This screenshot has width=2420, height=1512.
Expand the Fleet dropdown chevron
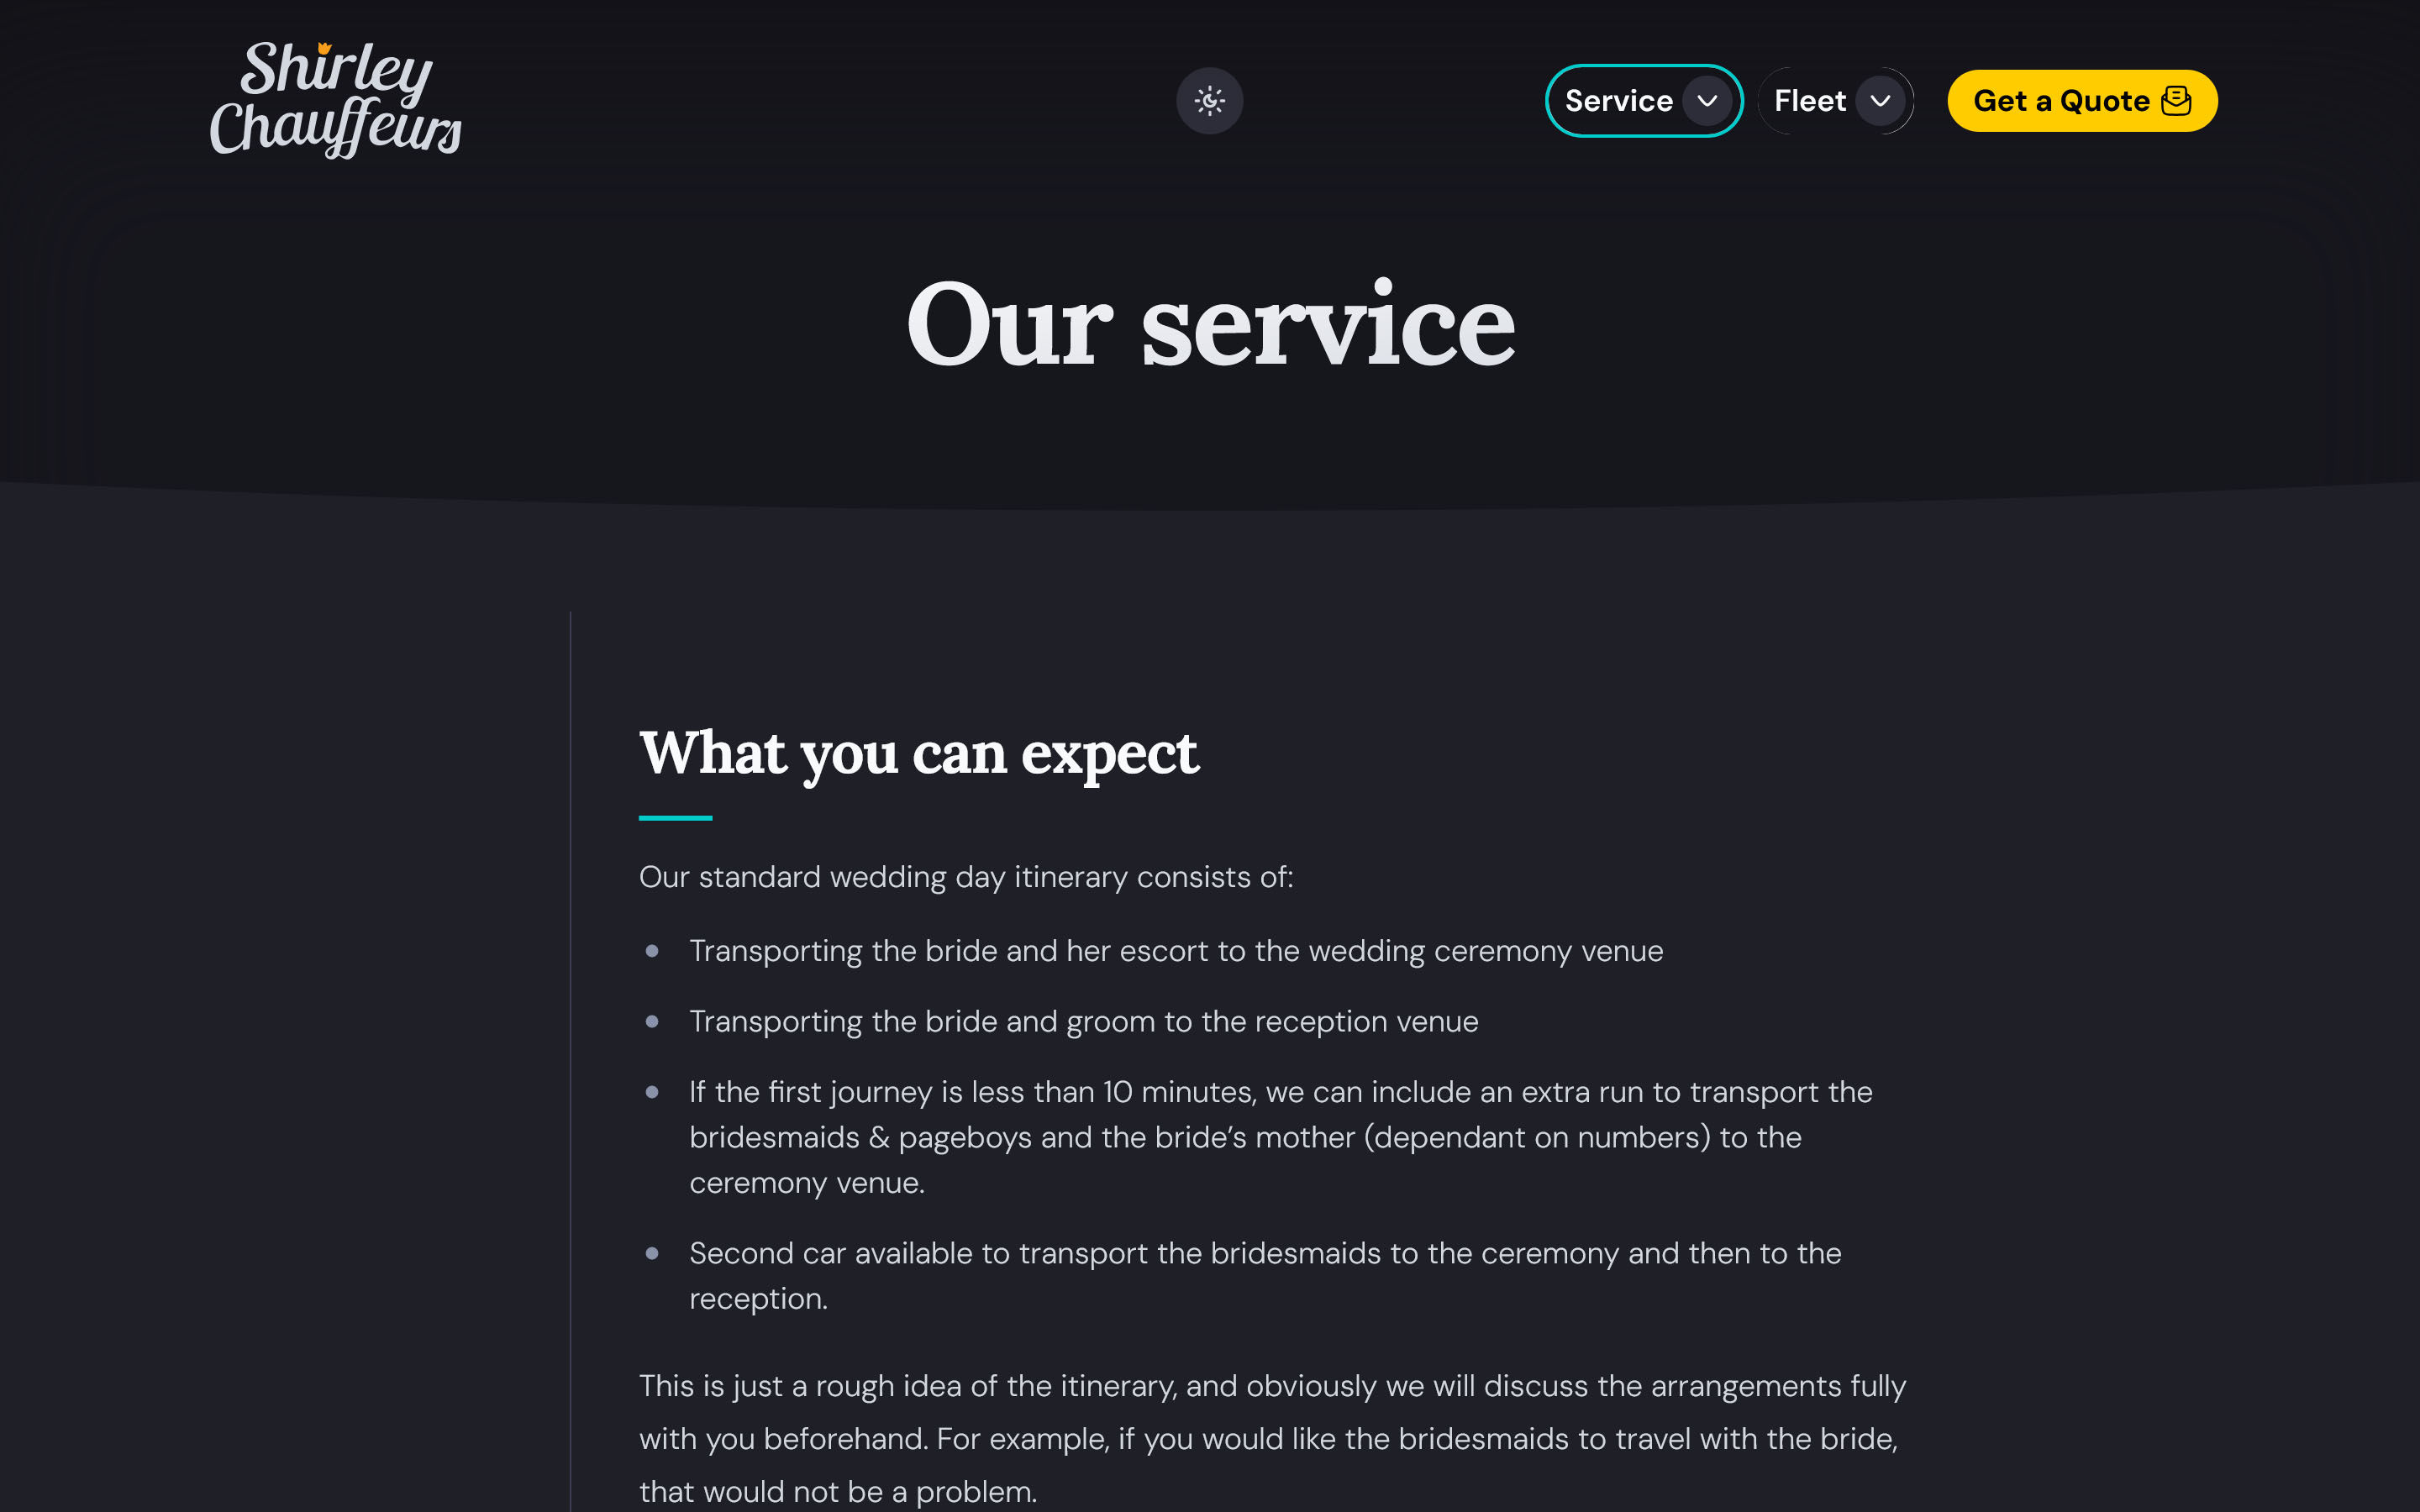[1880, 101]
